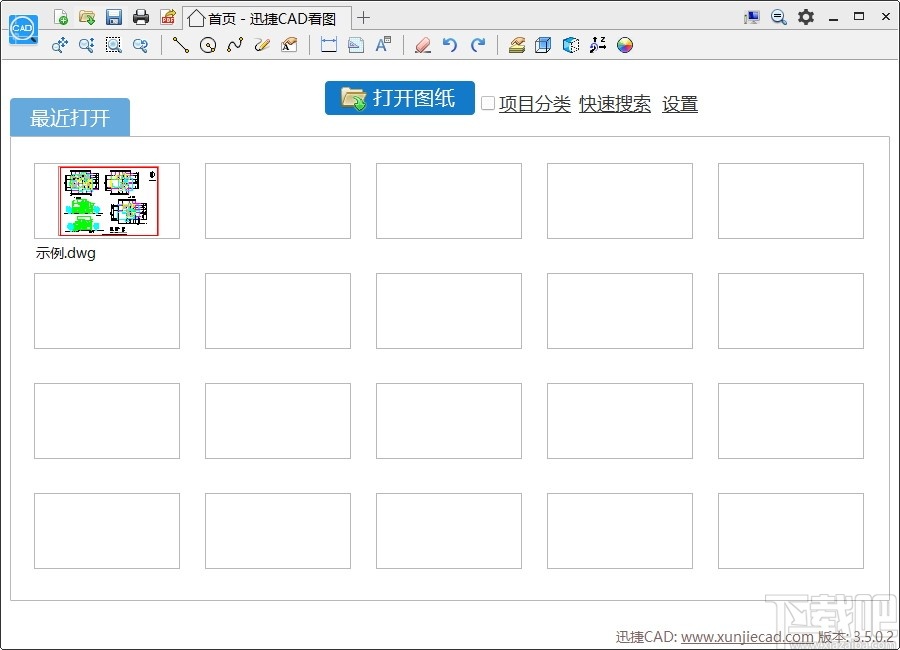Select the text annotation tool with pencil
900x650 pixels.
289,45
